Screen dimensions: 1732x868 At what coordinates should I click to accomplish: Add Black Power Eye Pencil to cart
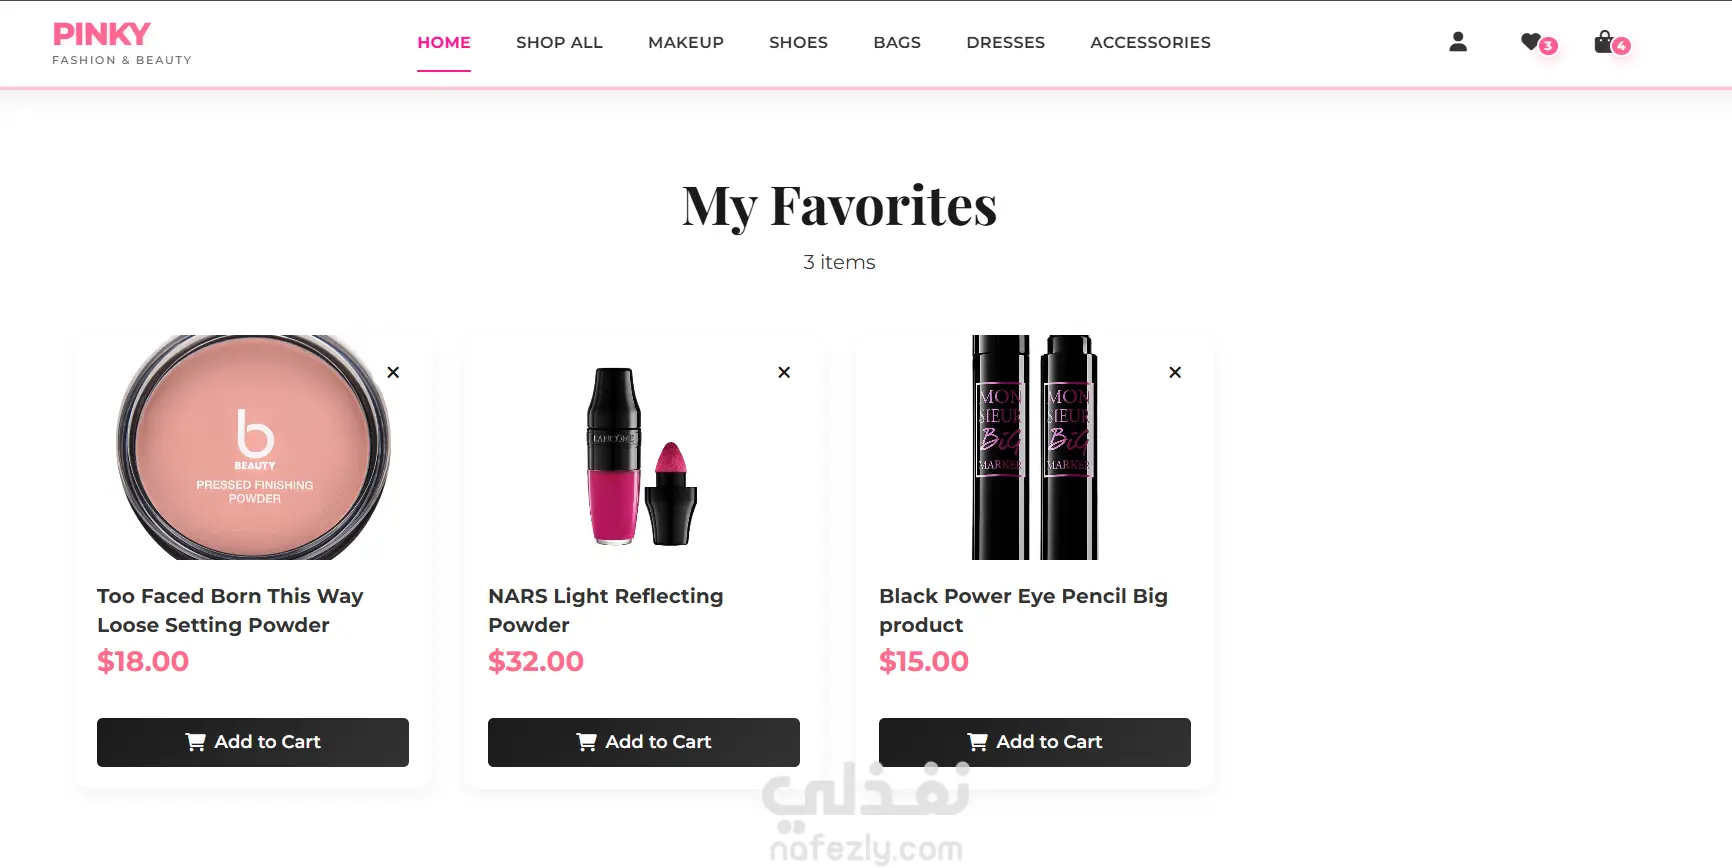coord(1035,742)
